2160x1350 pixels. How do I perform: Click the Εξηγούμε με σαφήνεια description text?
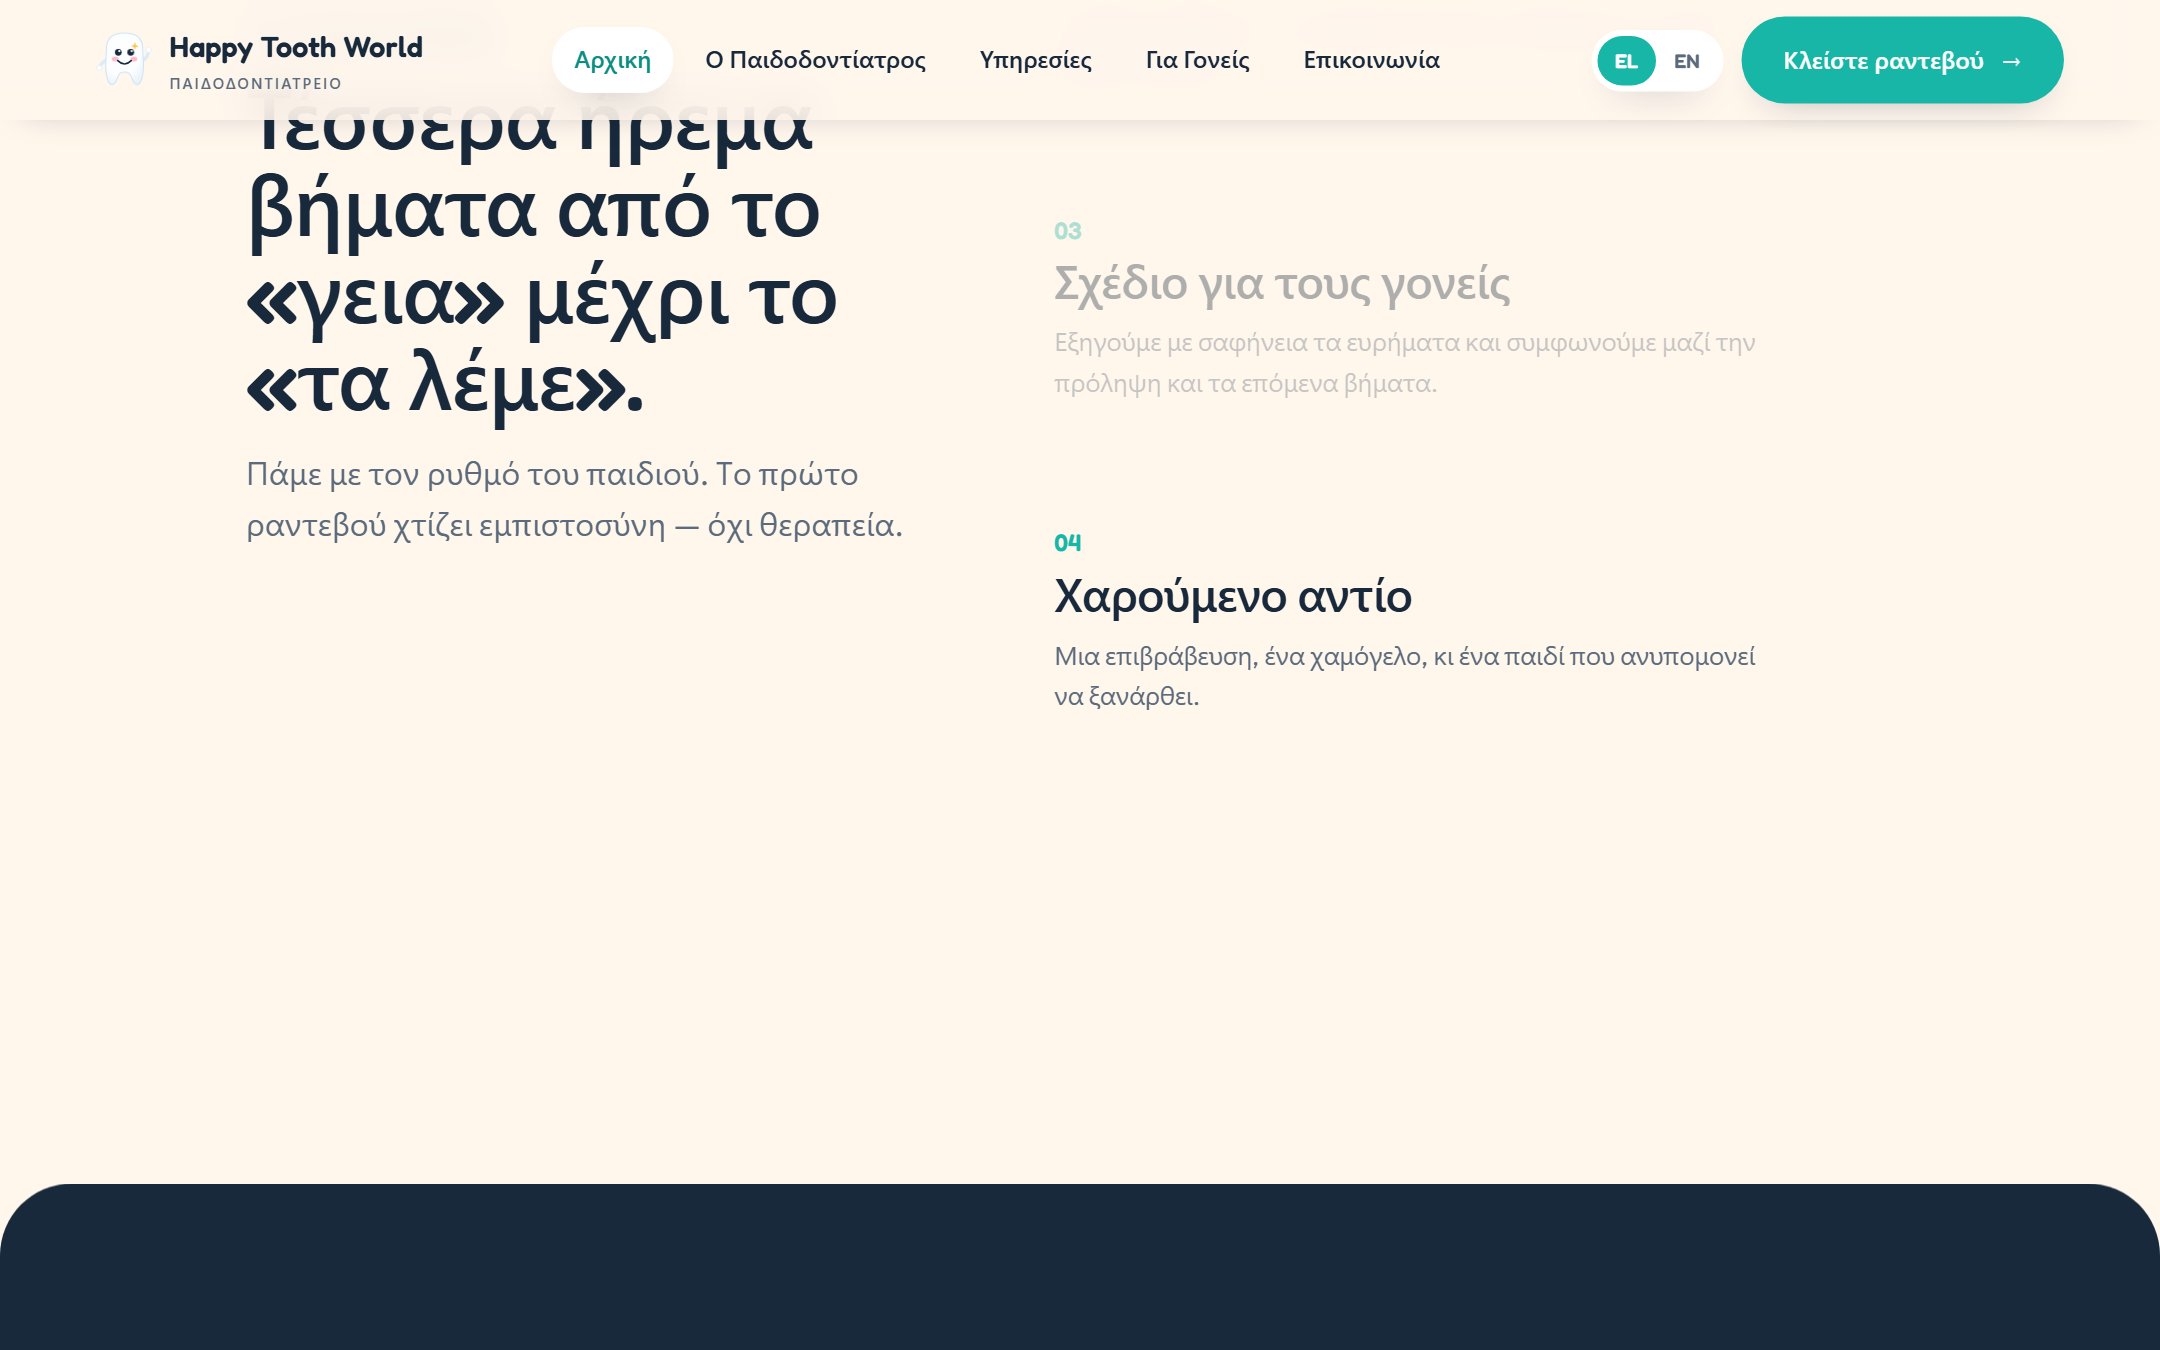[x=1405, y=363]
